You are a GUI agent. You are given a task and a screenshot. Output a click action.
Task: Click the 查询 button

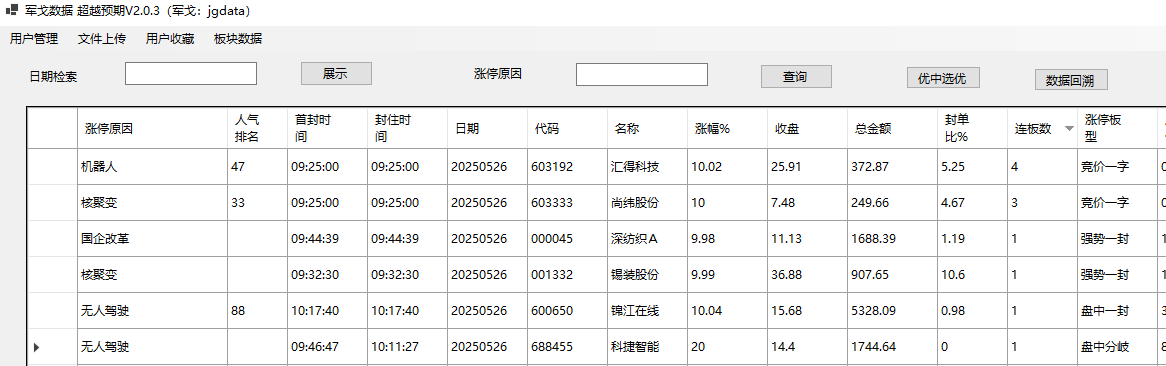[x=796, y=77]
